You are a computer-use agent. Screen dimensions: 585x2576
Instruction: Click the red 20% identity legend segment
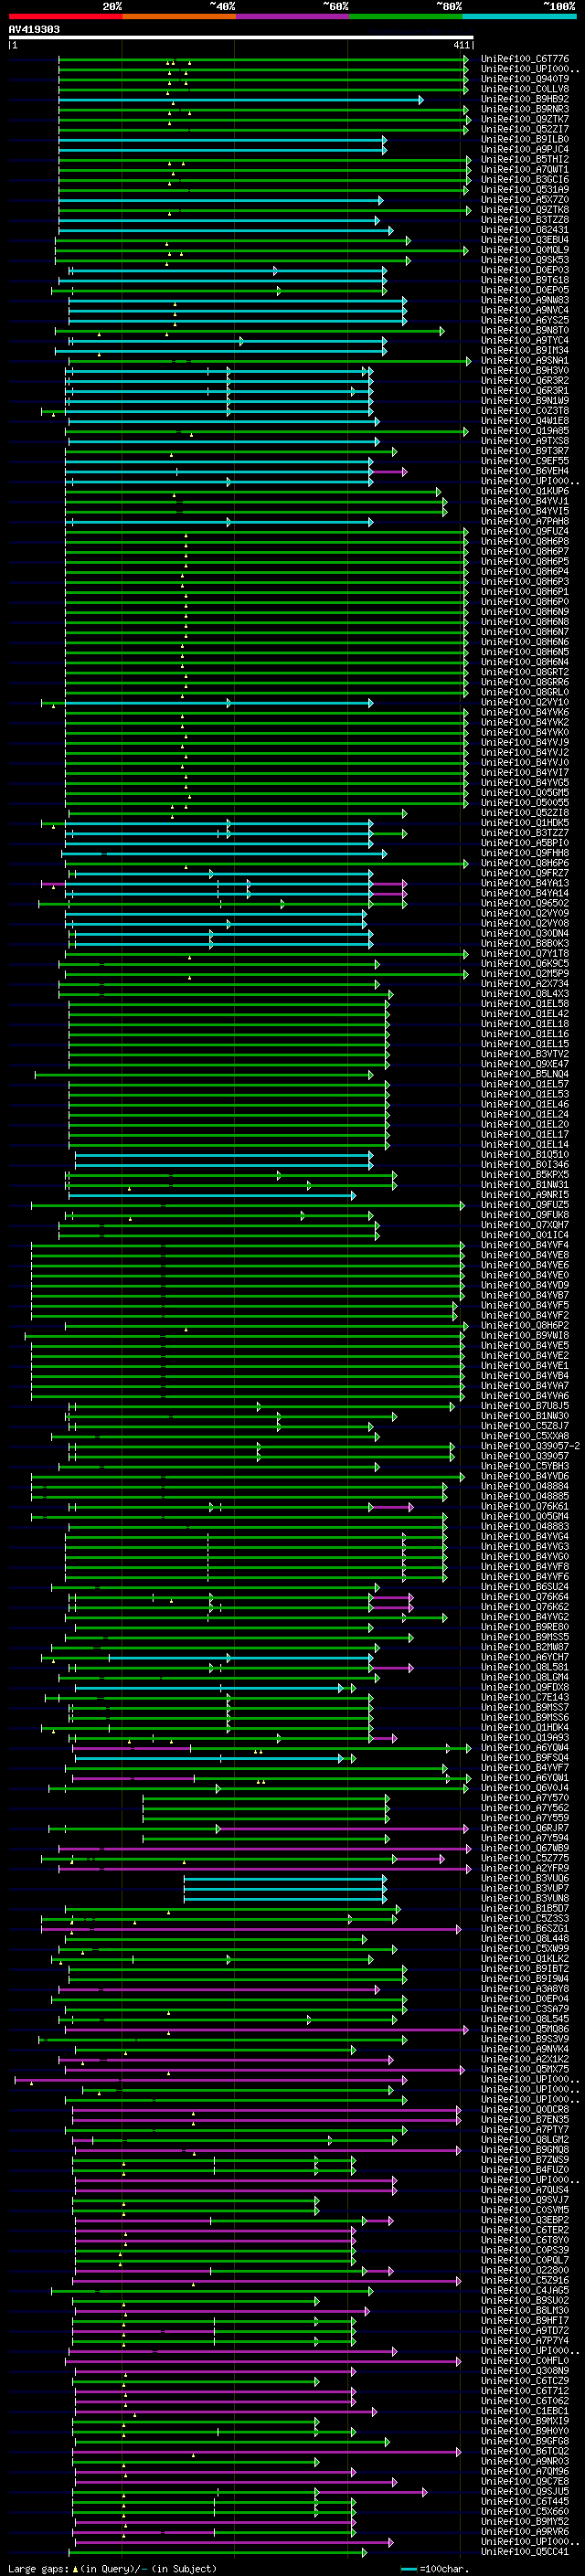tap(66, 16)
